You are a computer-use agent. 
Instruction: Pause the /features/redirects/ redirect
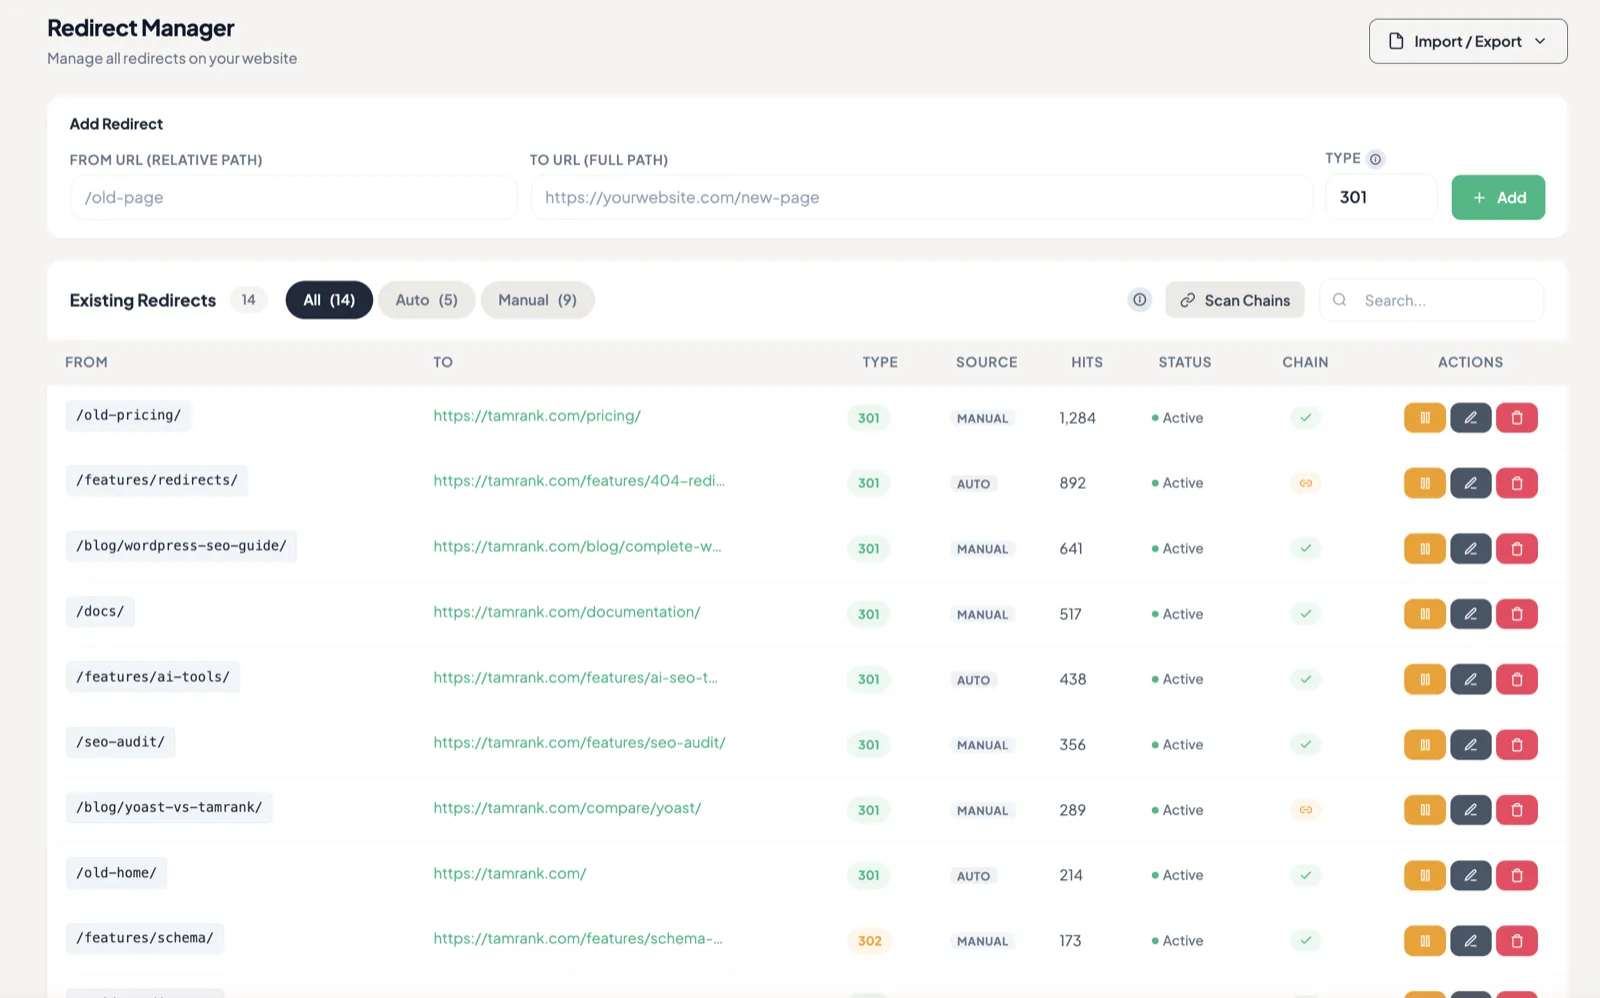pyautogui.click(x=1424, y=483)
